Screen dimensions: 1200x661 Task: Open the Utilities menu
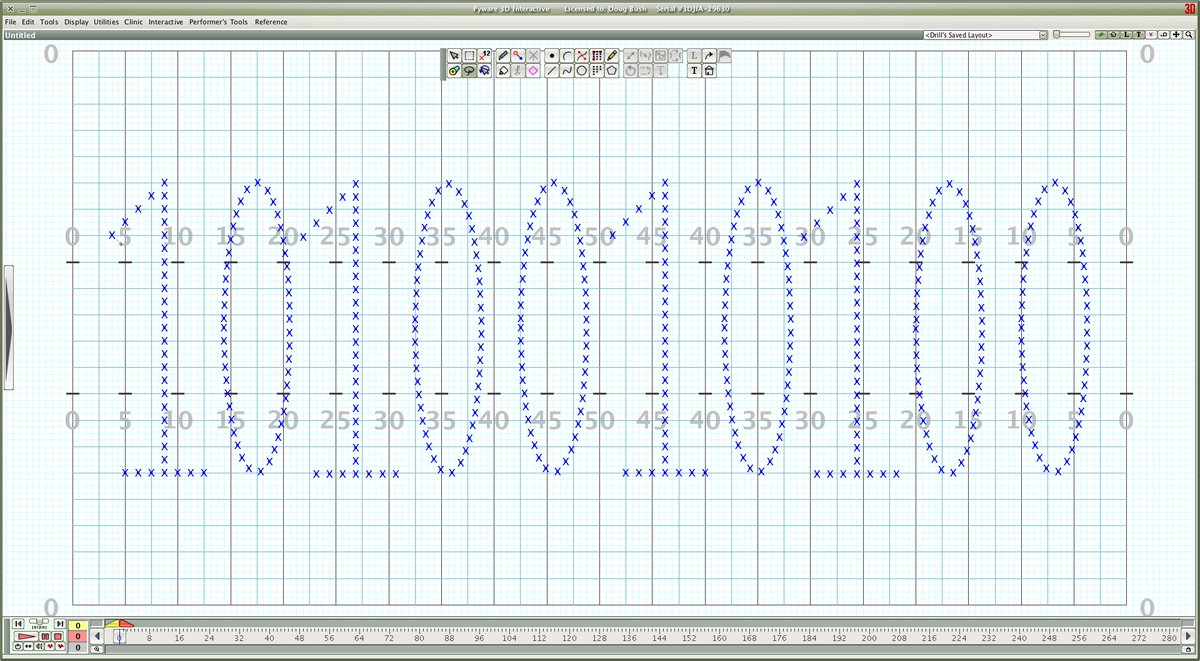coord(106,22)
